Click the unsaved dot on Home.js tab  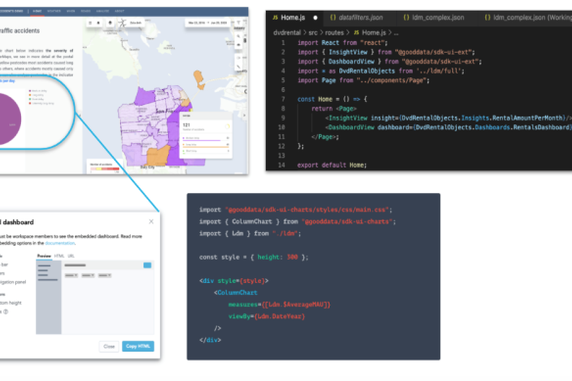pos(315,18)
